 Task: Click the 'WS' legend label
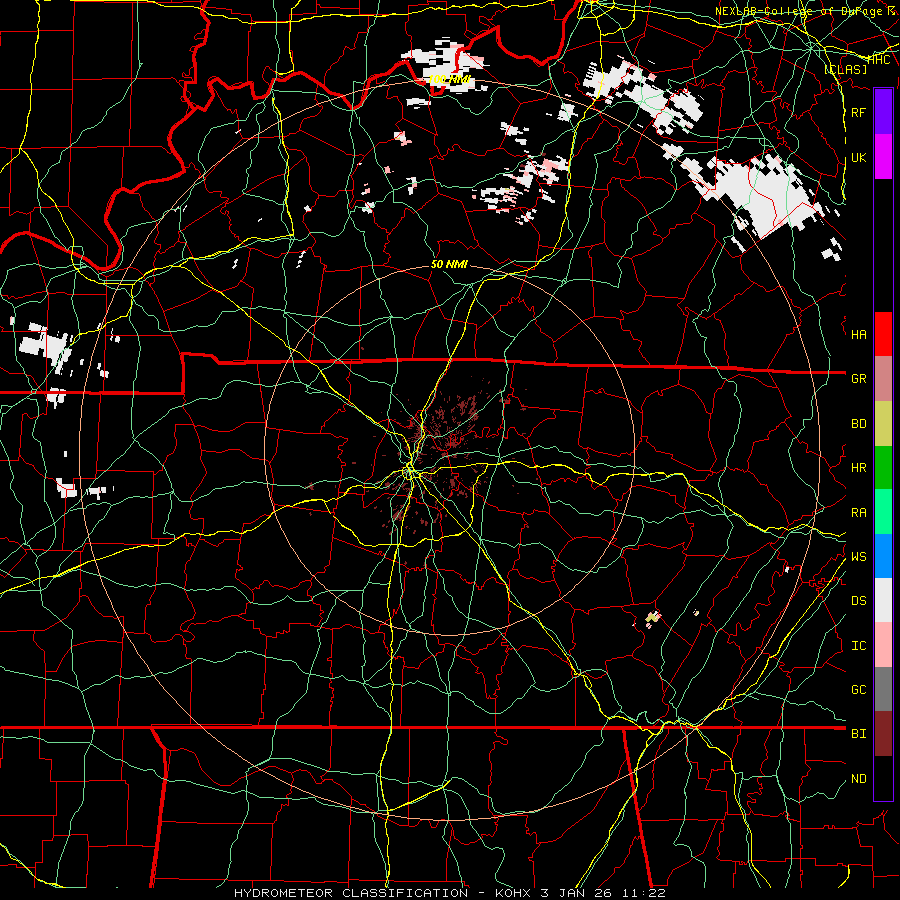click(858, 556)
